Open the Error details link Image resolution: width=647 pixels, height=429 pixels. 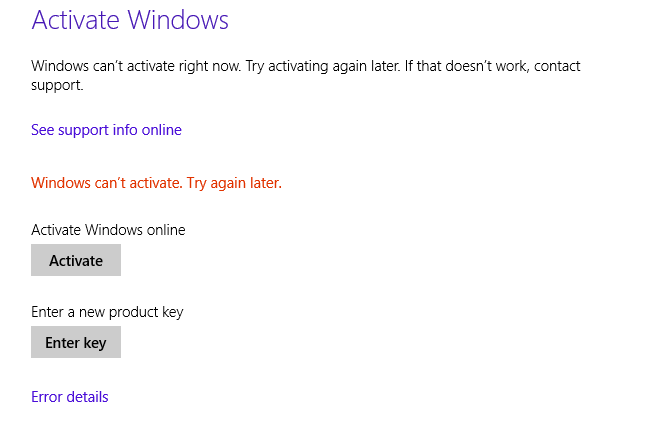(70, 397)
